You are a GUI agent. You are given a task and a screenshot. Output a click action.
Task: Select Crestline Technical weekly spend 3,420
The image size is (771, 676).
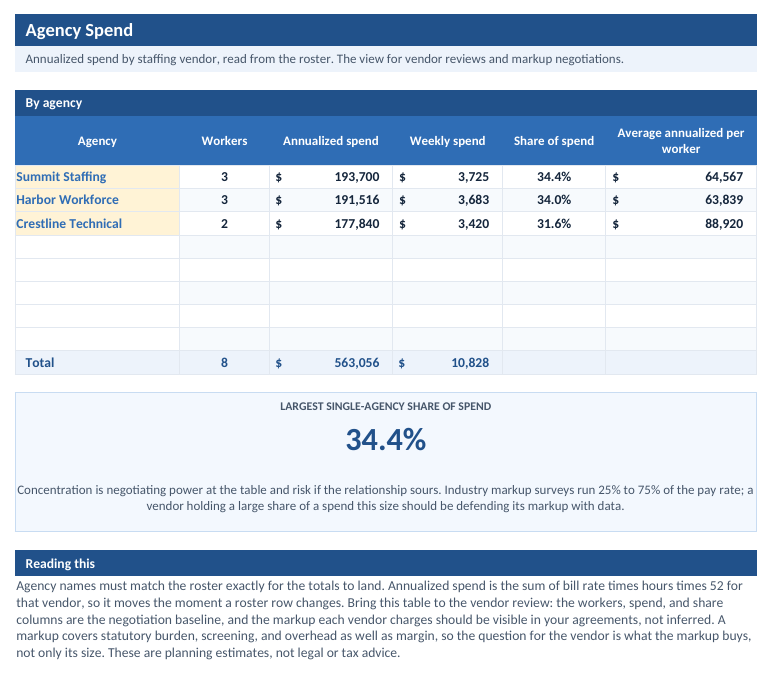(x=447, y=223)
